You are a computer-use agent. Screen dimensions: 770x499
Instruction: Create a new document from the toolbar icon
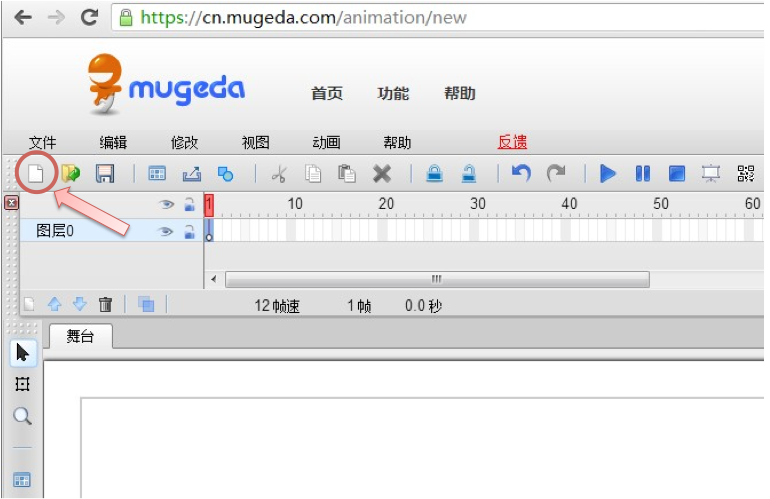(x=36, y=173)
